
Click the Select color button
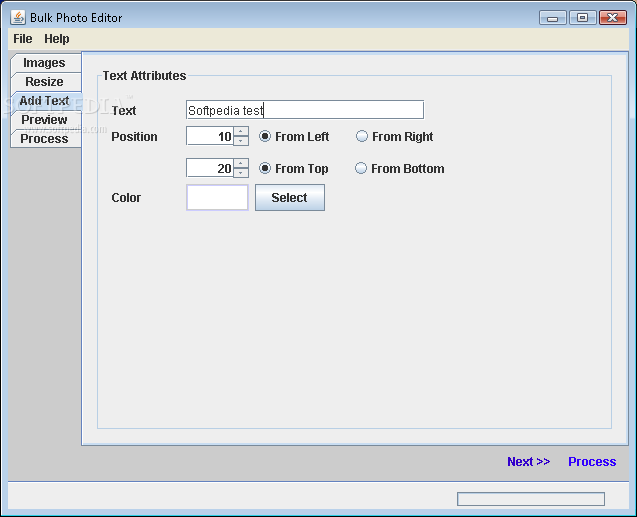tap(290, 197)
